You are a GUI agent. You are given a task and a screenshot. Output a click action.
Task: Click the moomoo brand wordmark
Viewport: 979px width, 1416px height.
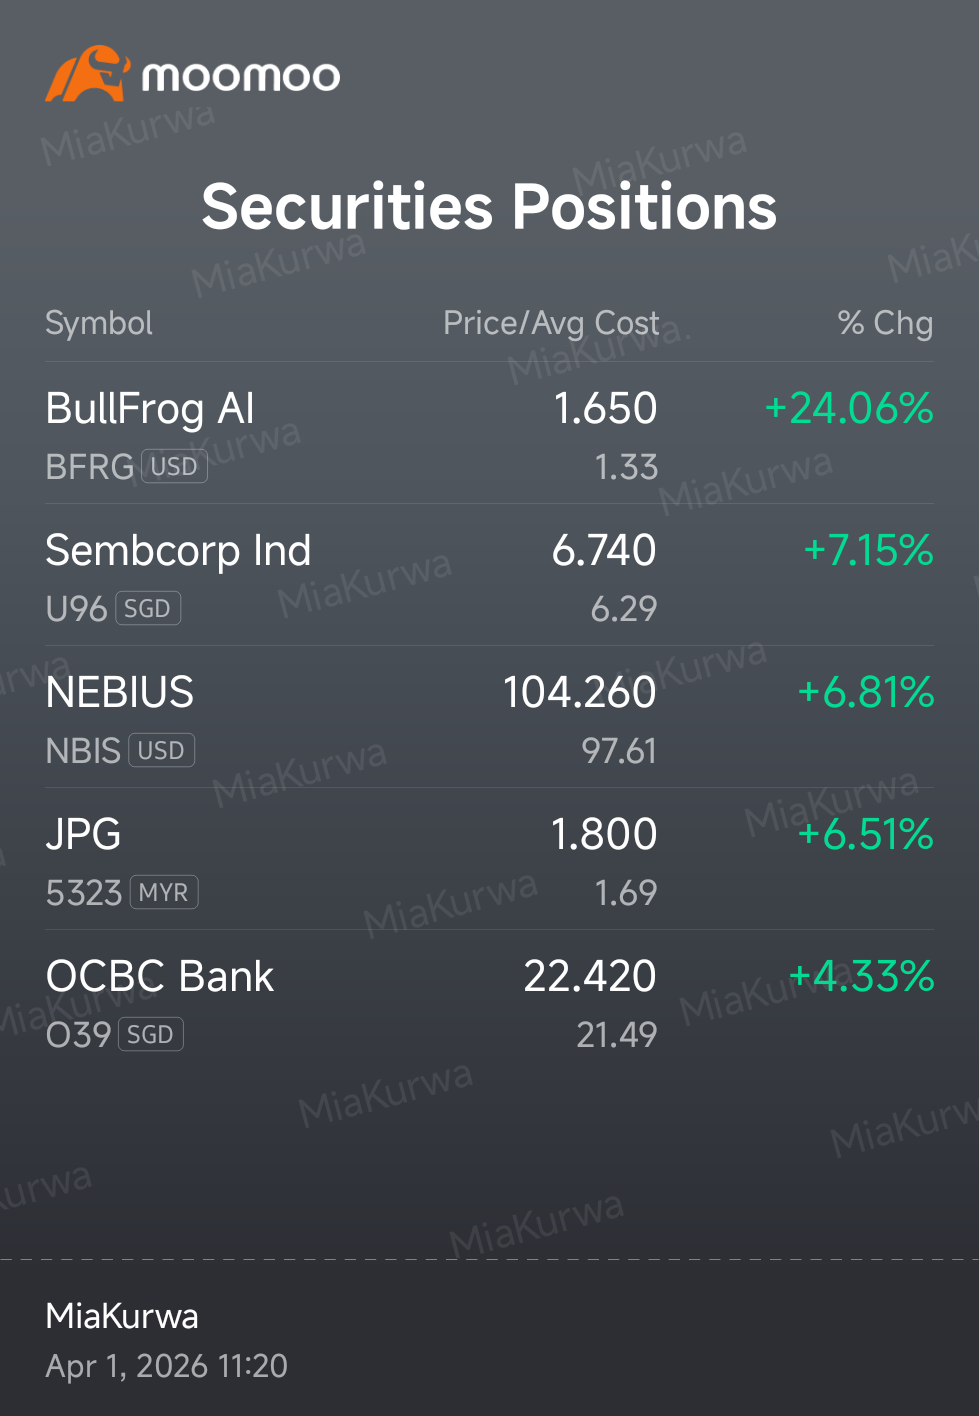(241, 76)
